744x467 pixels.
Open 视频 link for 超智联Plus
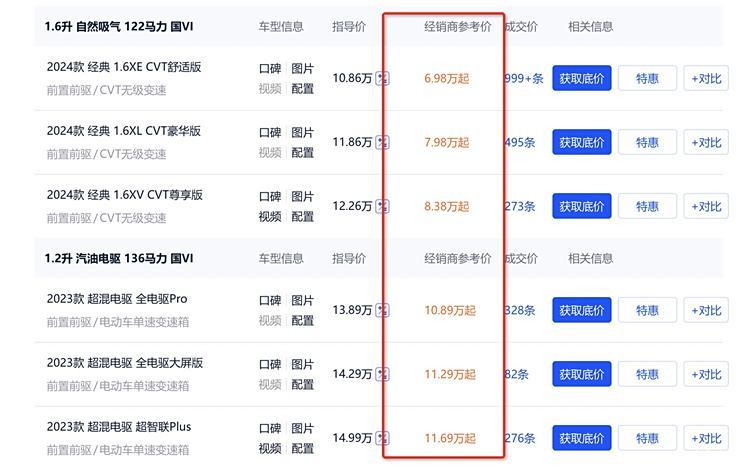(x=270, y=449)
